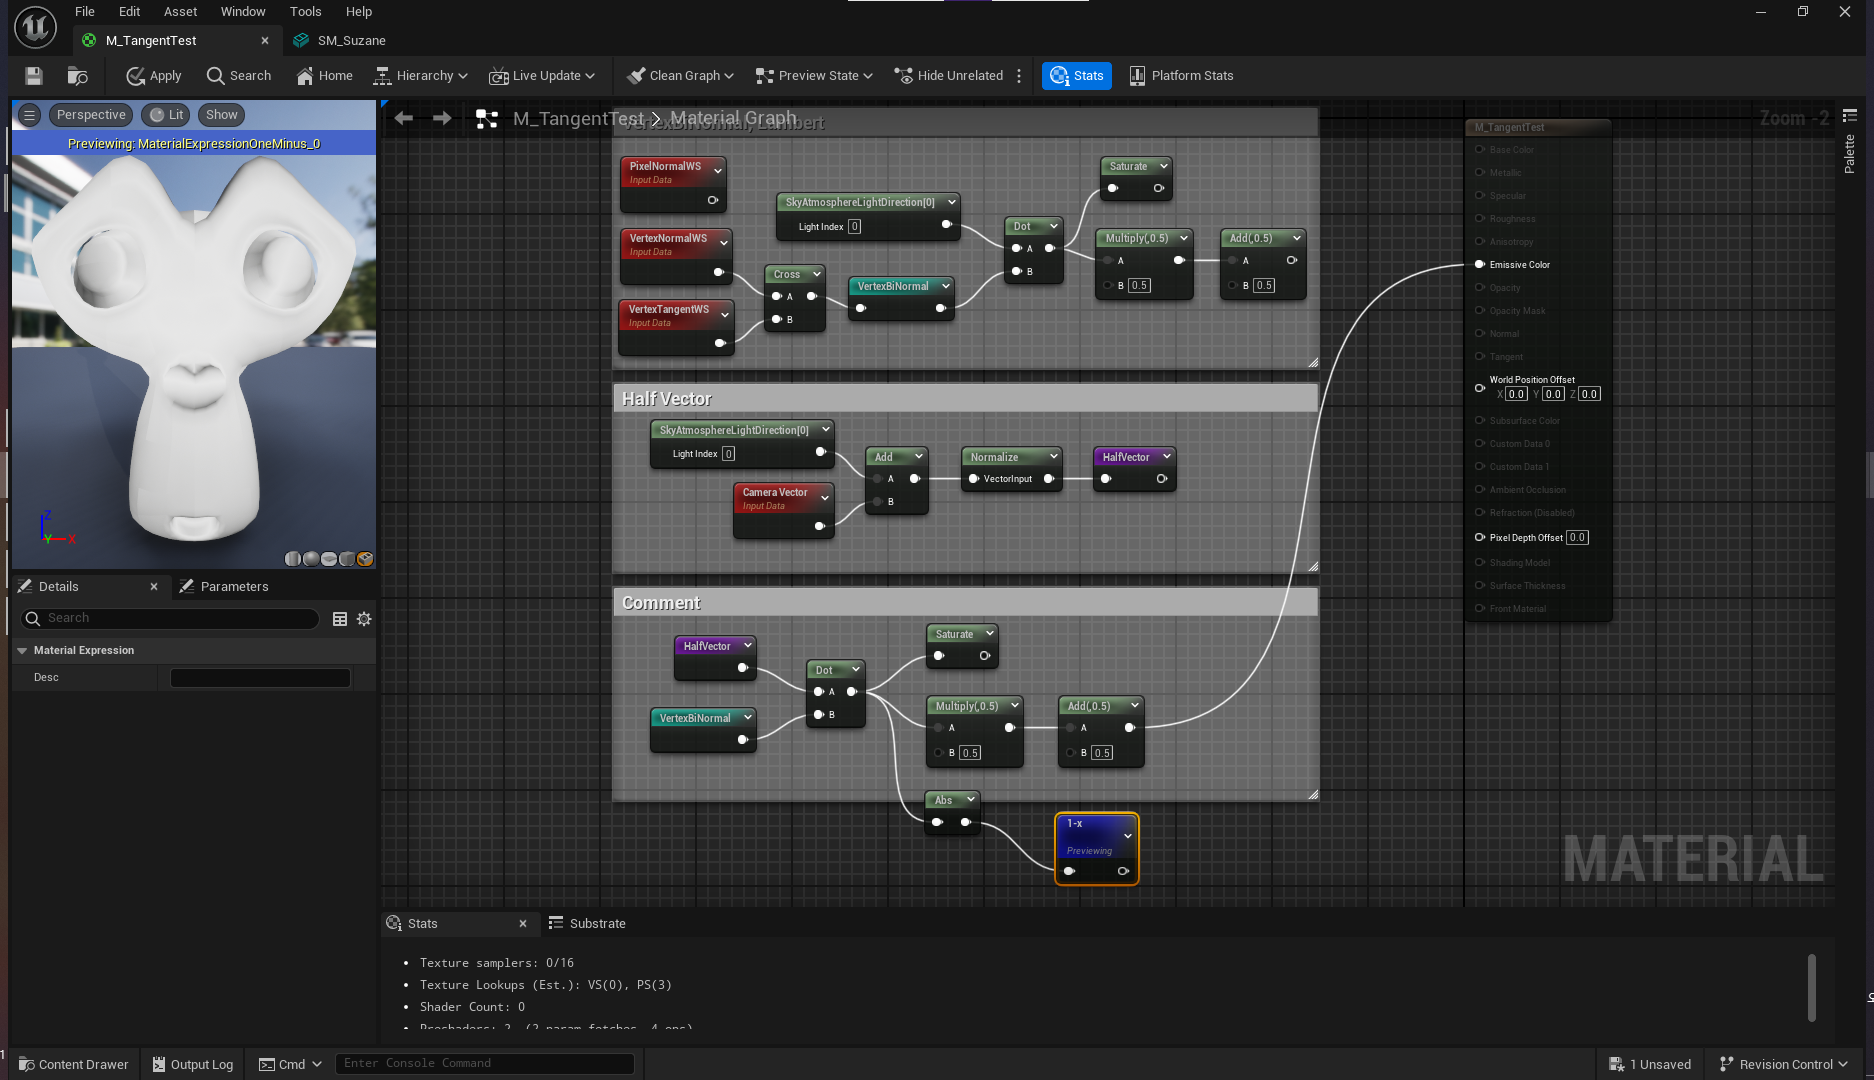This screenshot has width=1874, height=1080.
Task: Browse to asset in Content Browser icon
Action: point(77,76)
